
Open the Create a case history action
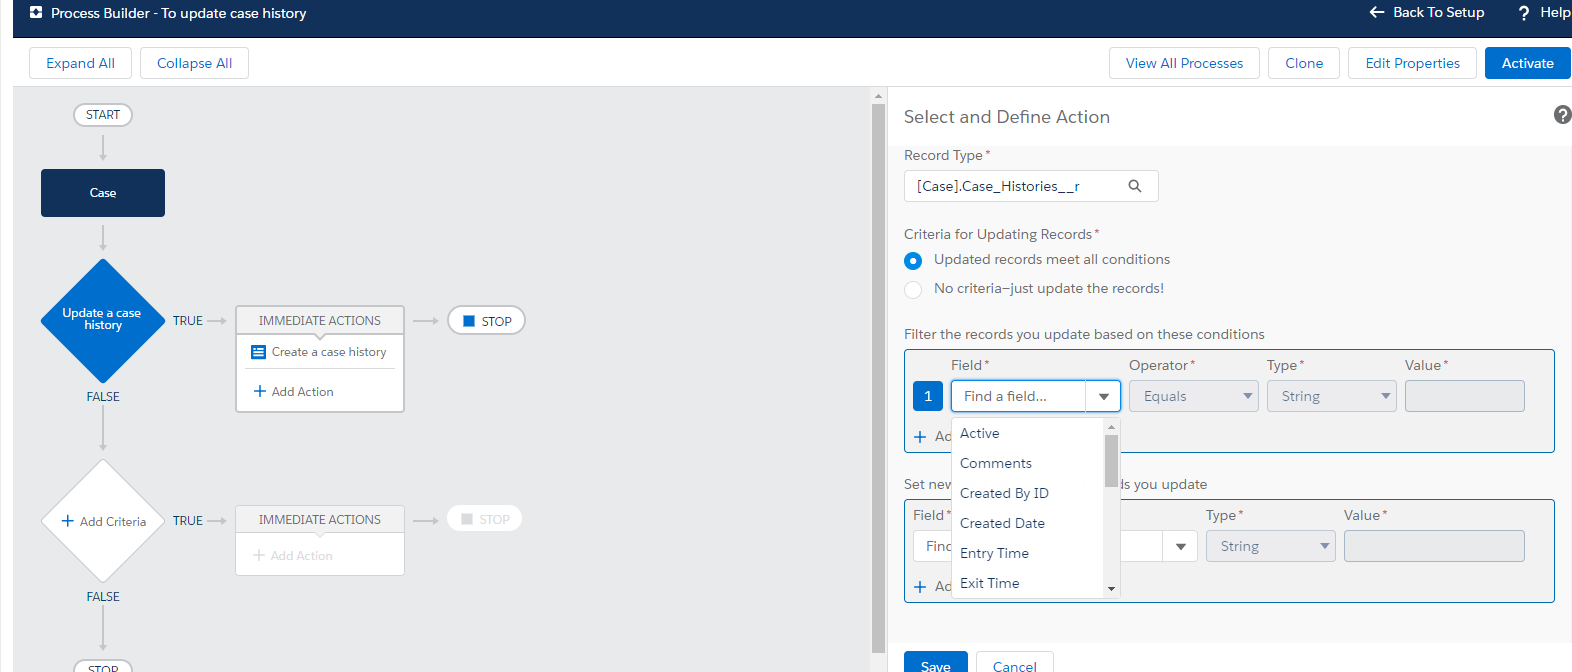(328, 352)
